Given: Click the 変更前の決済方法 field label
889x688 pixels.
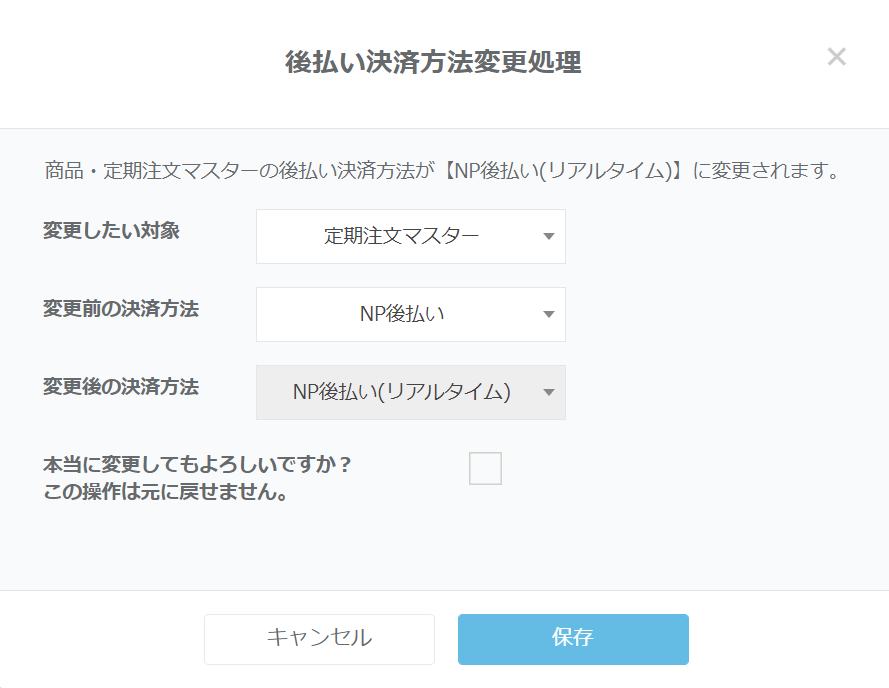Looking at the screenshot, I should 120,309.
